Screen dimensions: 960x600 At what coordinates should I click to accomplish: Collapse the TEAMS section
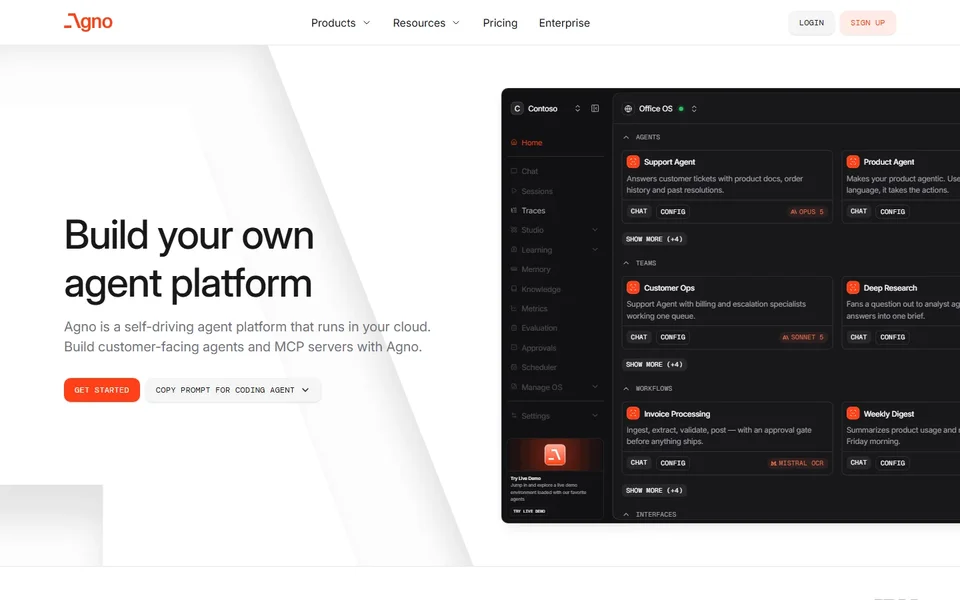click(x=626, y=263)
